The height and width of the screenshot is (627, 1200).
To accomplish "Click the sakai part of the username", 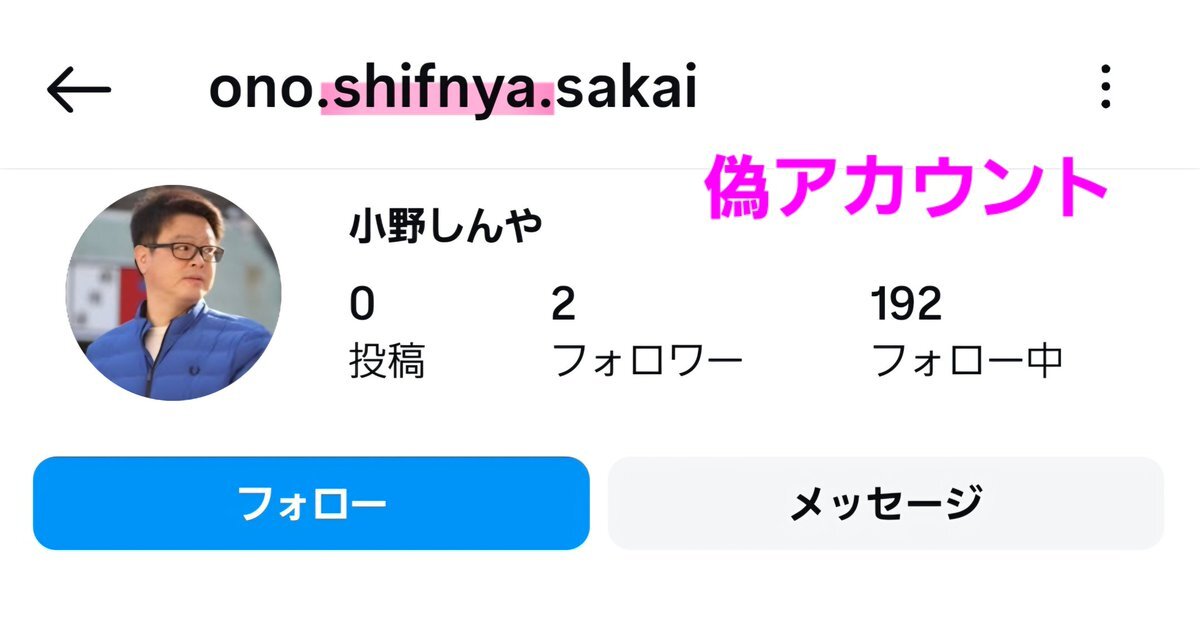I will click(627, 90).
